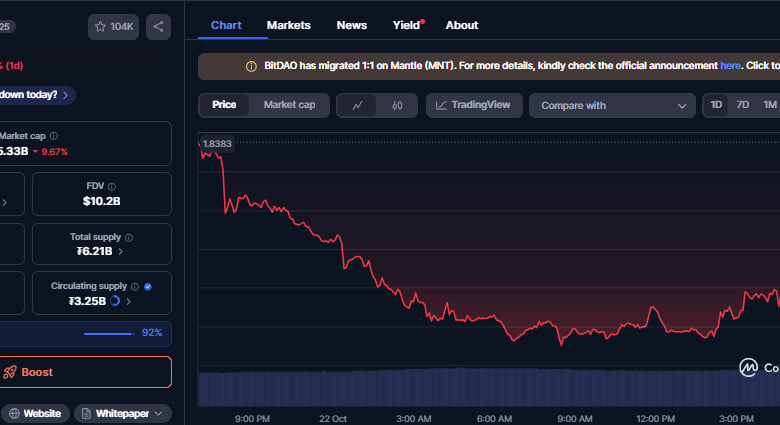Screen dimensions: 780x425
Task: Switch chart to Price view
Action: tap(224, 105)
